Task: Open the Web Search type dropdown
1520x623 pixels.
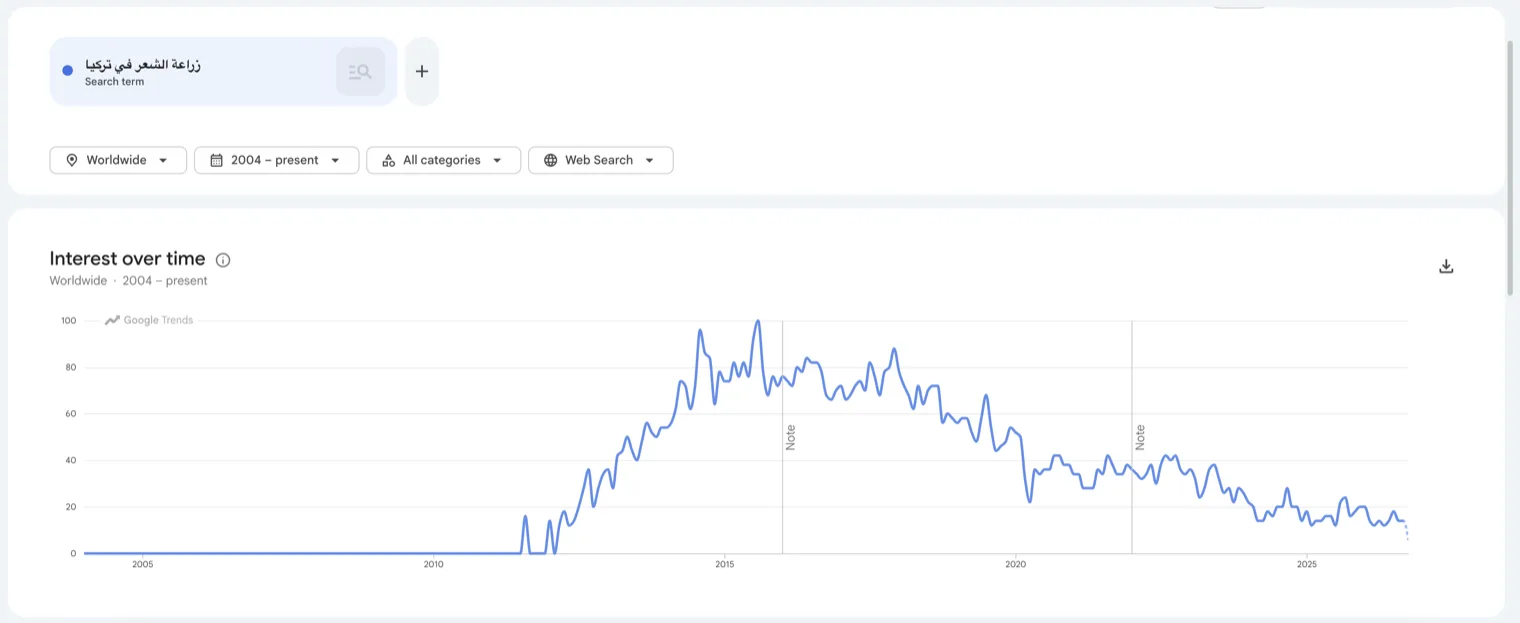Action: click(x=600, y=160)
